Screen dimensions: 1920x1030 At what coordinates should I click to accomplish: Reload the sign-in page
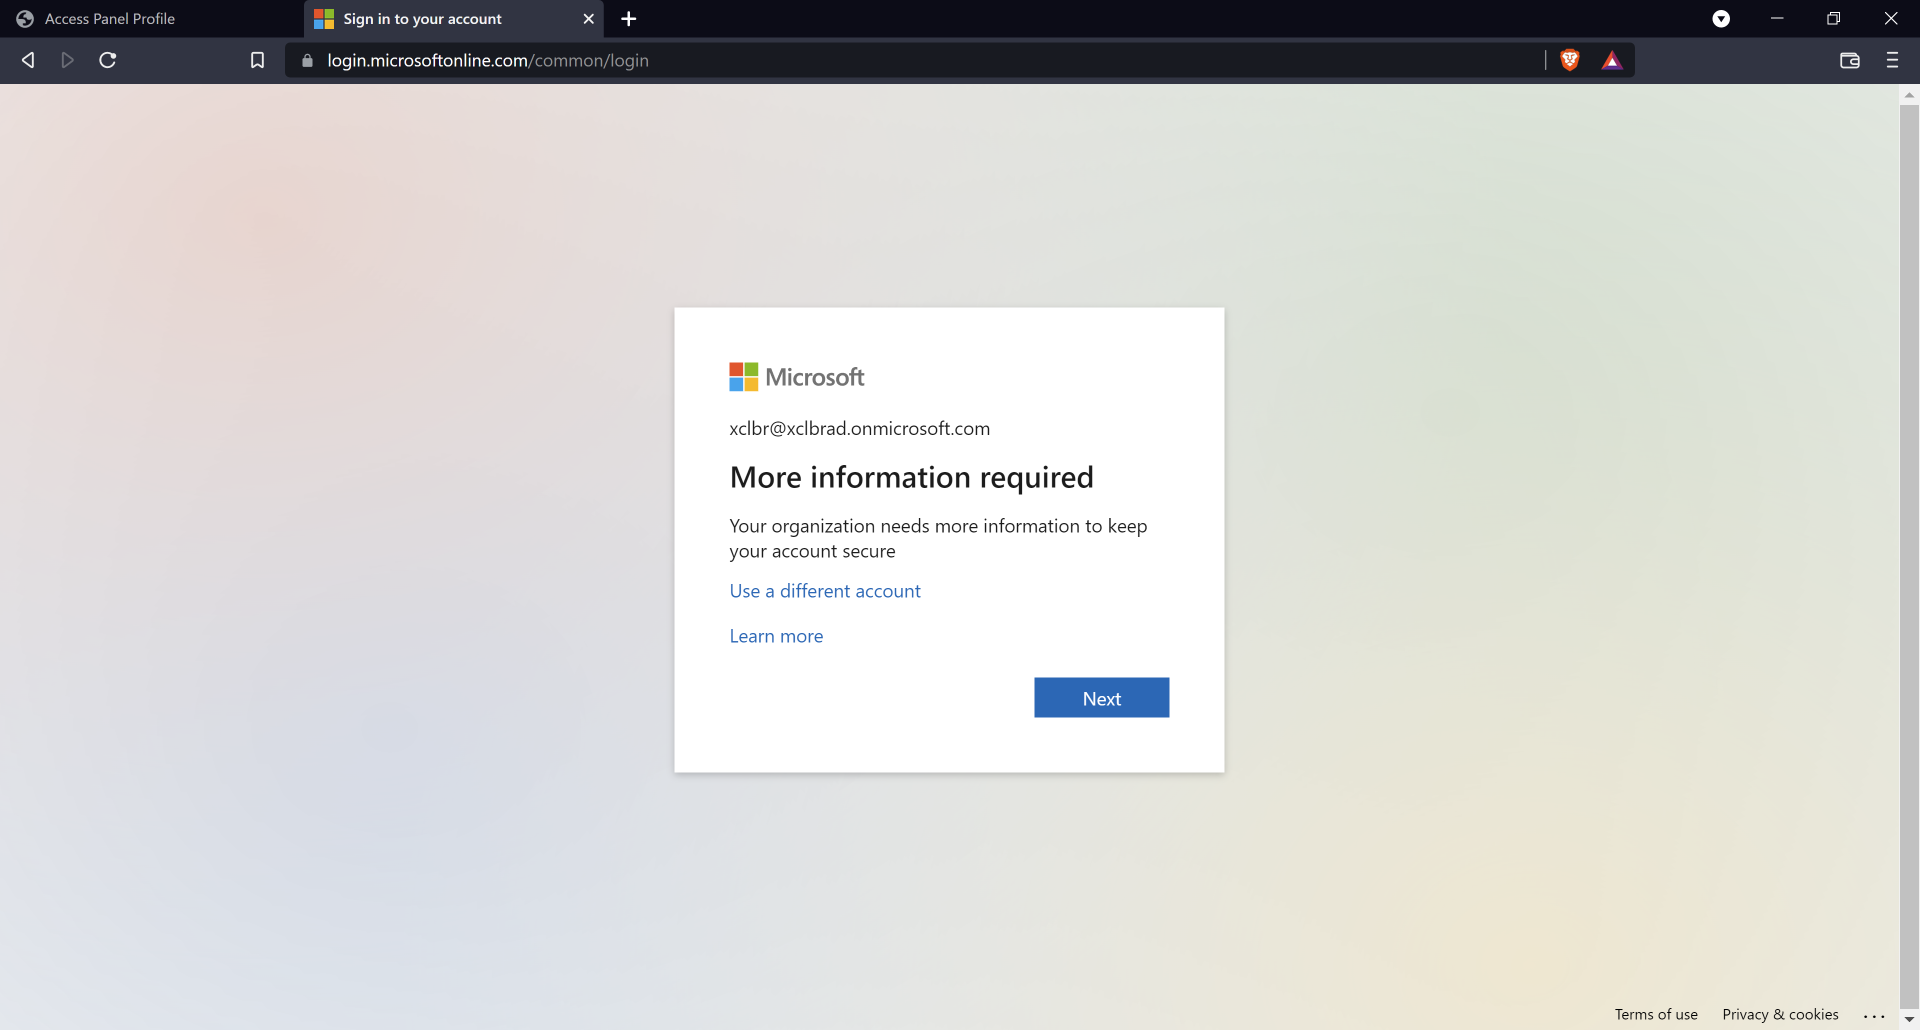coord(108,60)
